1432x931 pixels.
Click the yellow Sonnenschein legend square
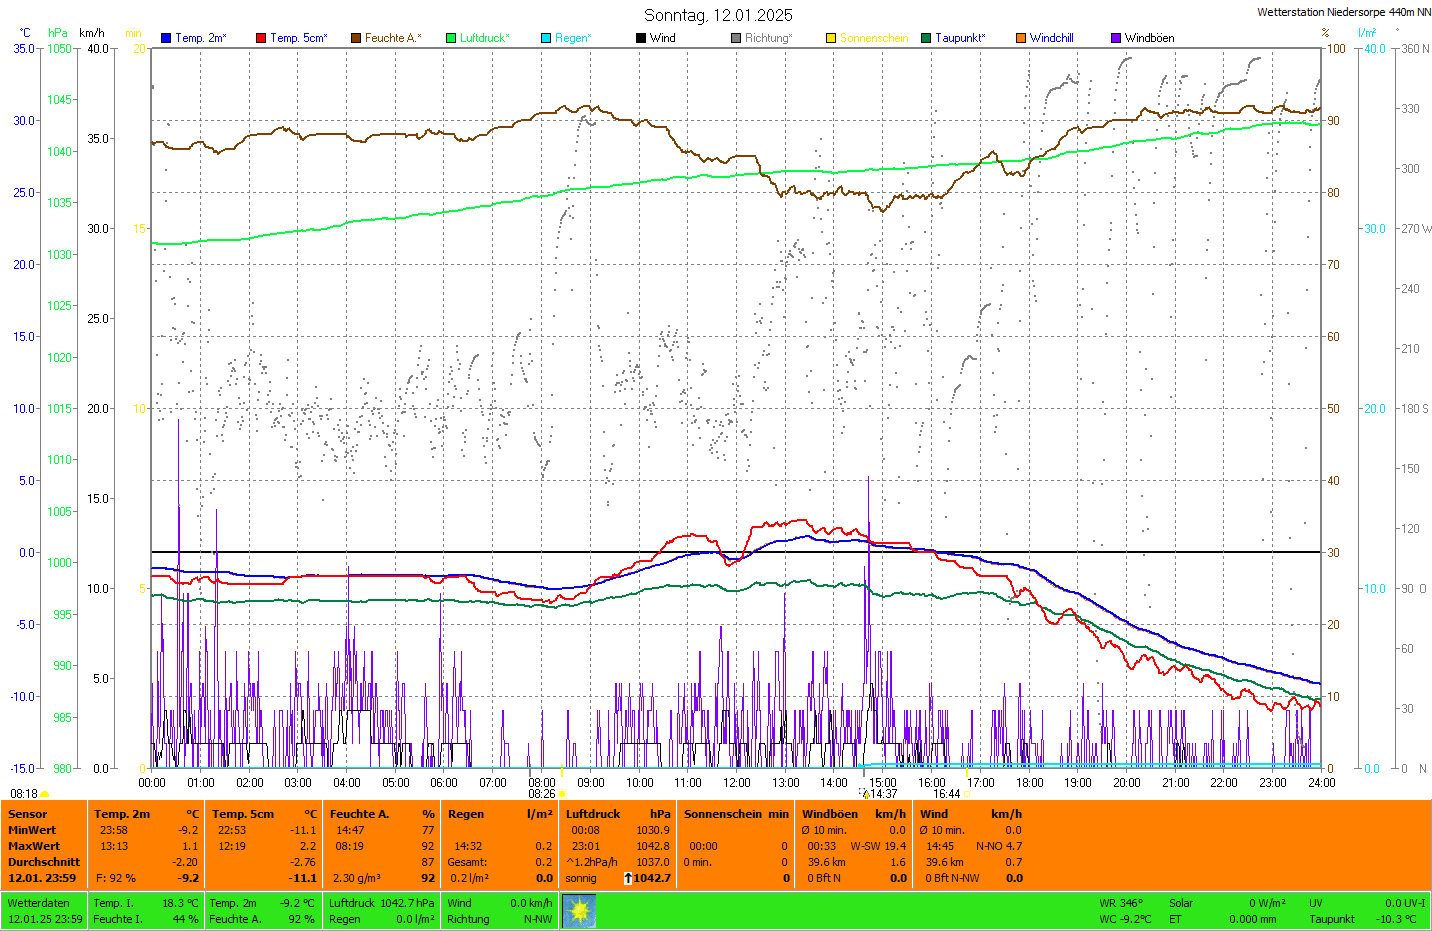831,38
